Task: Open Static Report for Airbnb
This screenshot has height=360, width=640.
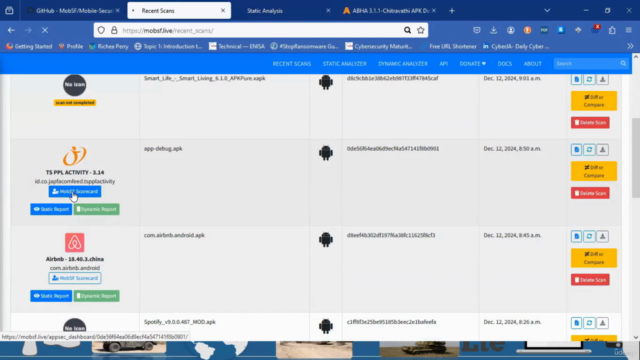Action: pos(51,296)
